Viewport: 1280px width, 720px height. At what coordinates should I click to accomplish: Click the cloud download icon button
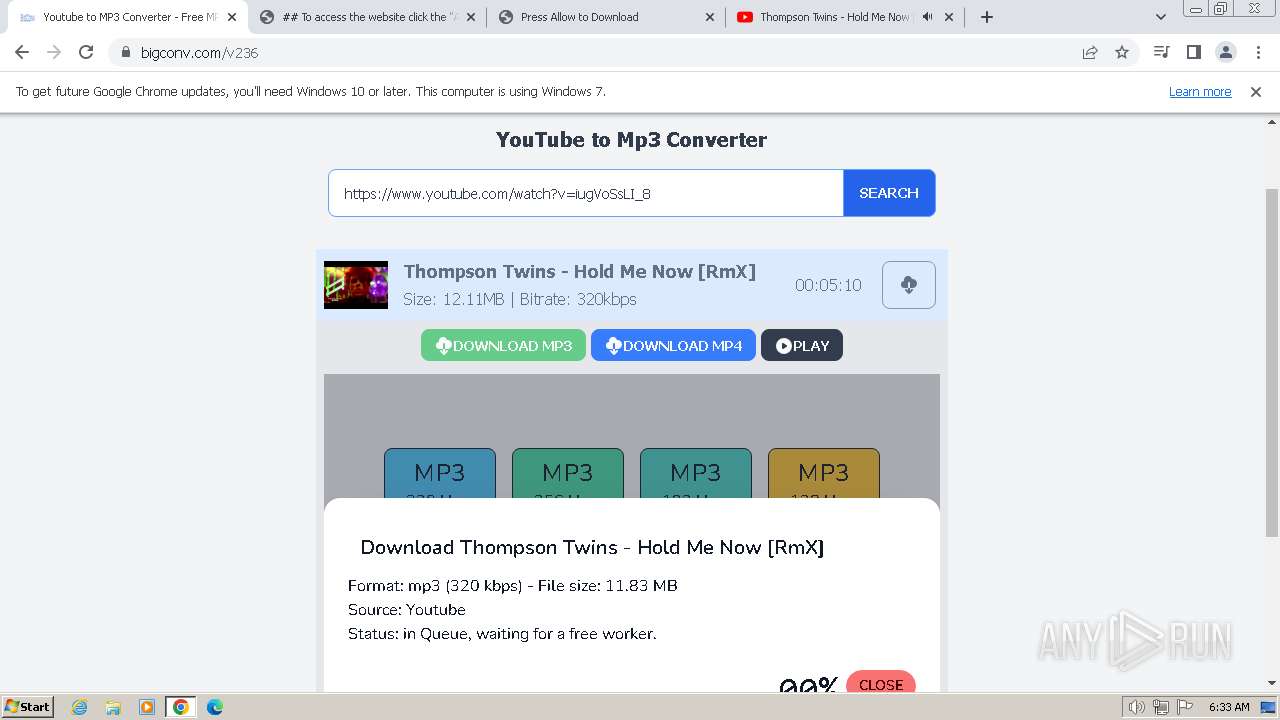tap(909, 285)
